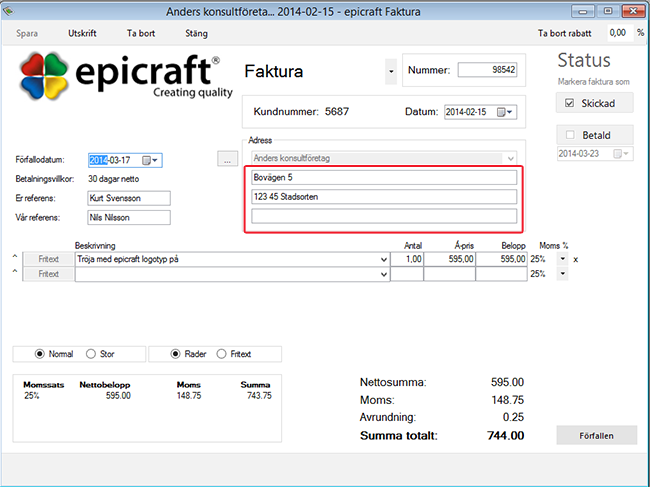Screen dimensions: 650x487
Task: Click the up caret beside Tröja row
Action: 15,257
